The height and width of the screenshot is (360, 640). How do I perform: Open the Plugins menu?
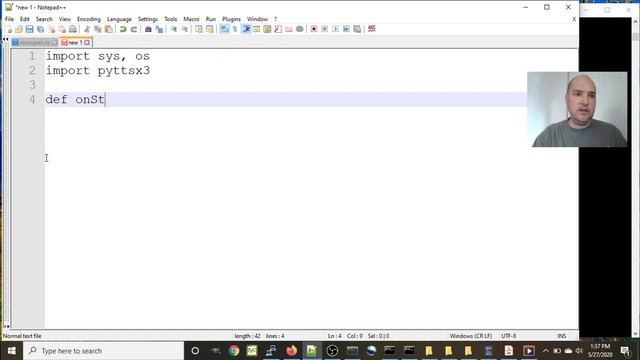point(231,19)
